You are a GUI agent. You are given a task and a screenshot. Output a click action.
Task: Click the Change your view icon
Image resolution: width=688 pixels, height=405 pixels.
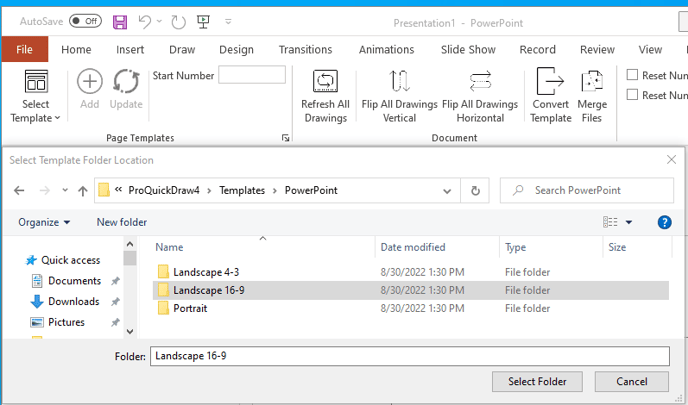pyautogui.click(x=610, y=222)
